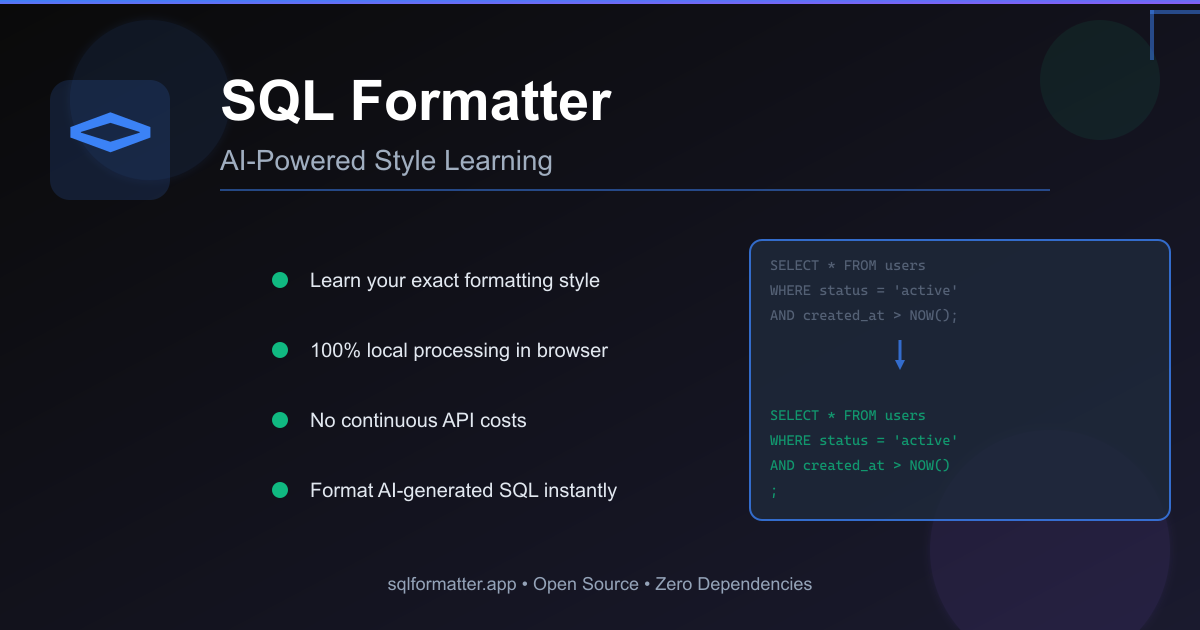Viewport: 1200px width, 630px height.
Task: Click "Learn your exact formatting style" text
Action: (455, 280)
